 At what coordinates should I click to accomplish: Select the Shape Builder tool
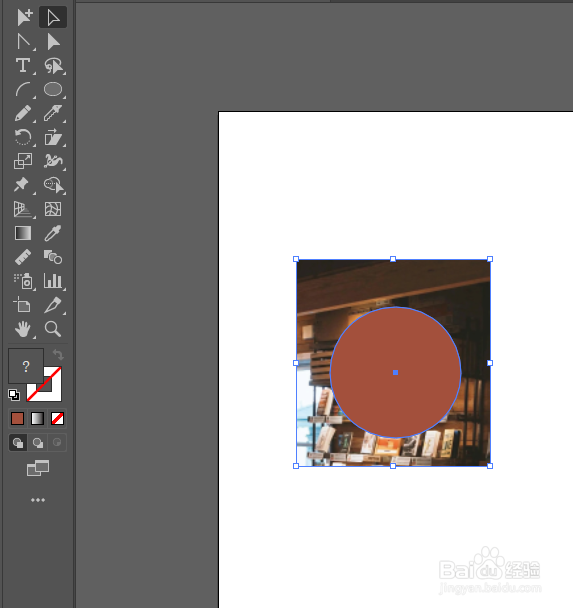point(54,185)
